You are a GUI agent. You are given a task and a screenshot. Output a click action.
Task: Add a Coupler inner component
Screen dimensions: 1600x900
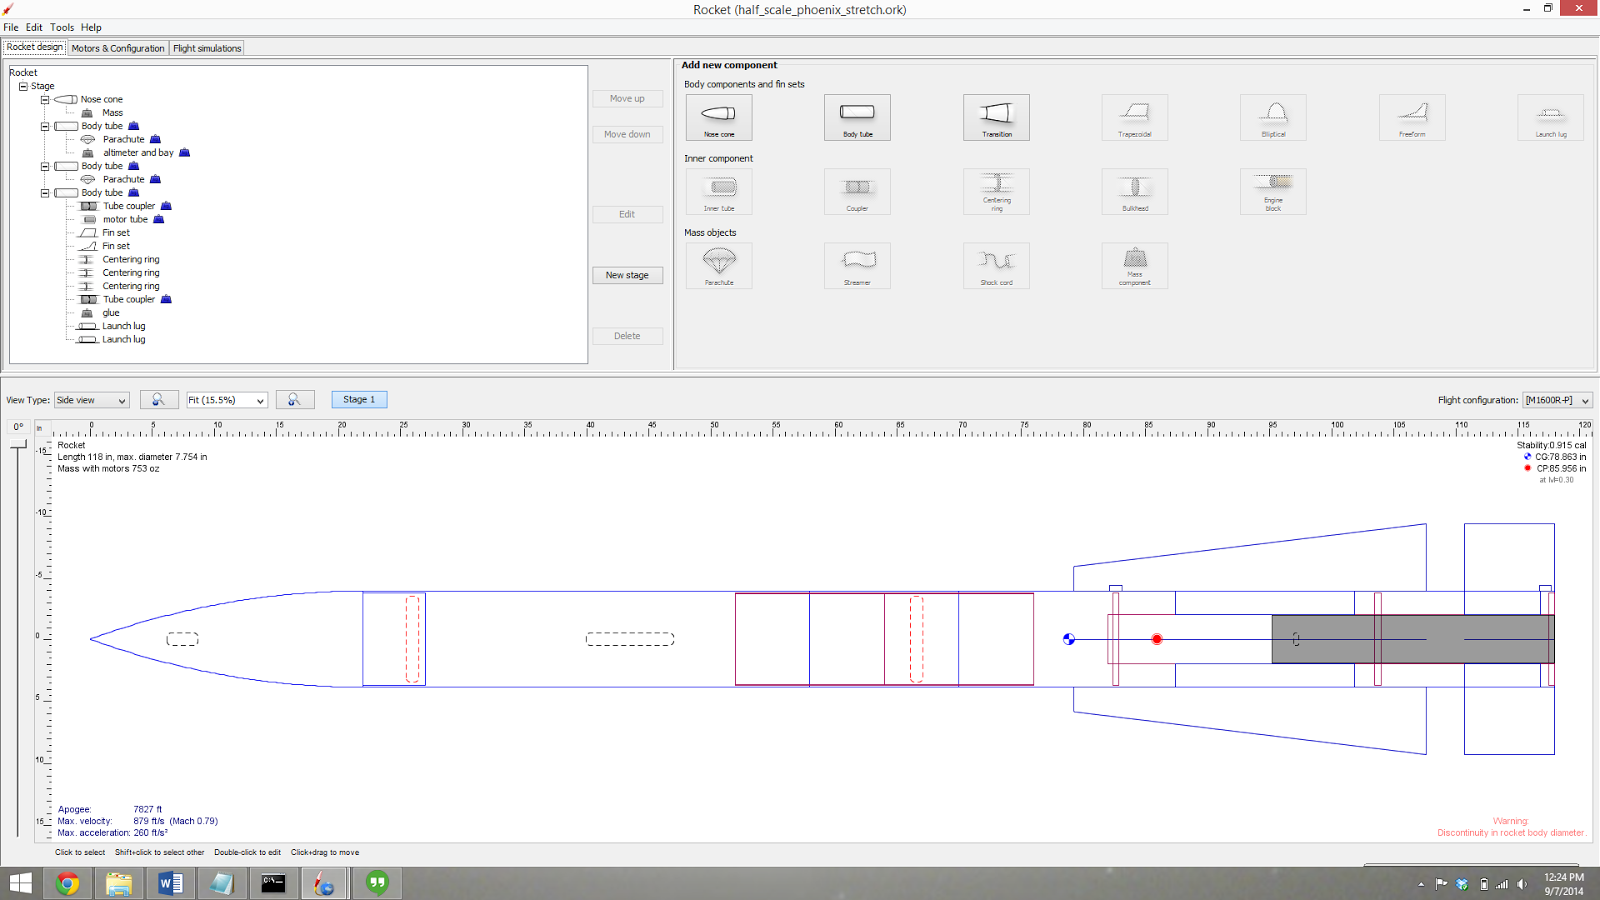click(x=857, y=191)
